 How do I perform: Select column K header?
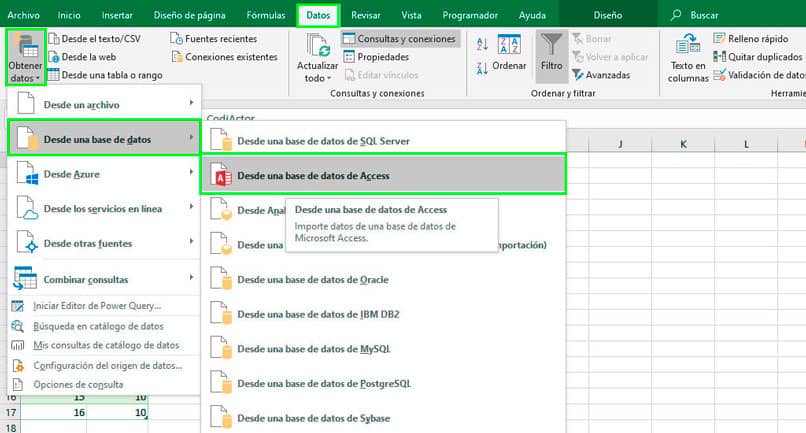coord(683,144)
